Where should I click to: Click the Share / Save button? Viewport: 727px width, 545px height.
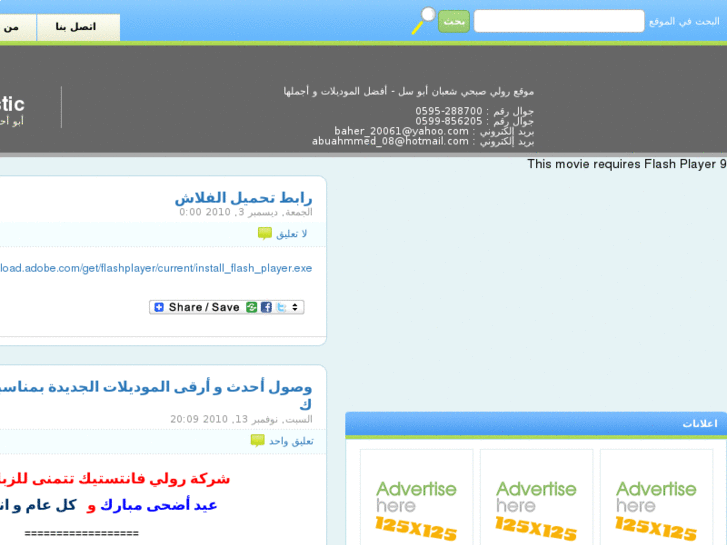[x=227, y=307]
